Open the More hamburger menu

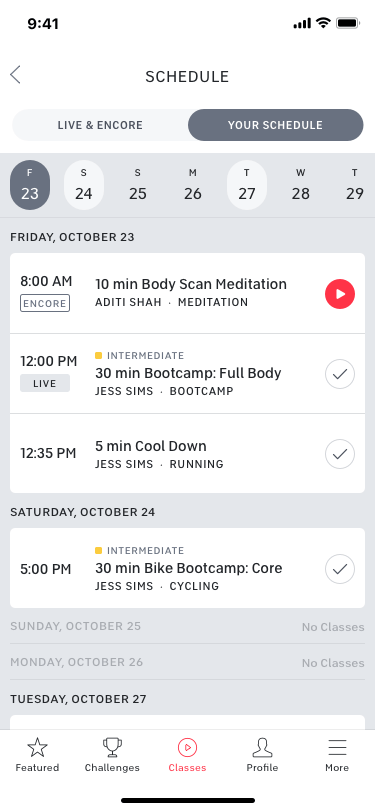coord(337,755)
